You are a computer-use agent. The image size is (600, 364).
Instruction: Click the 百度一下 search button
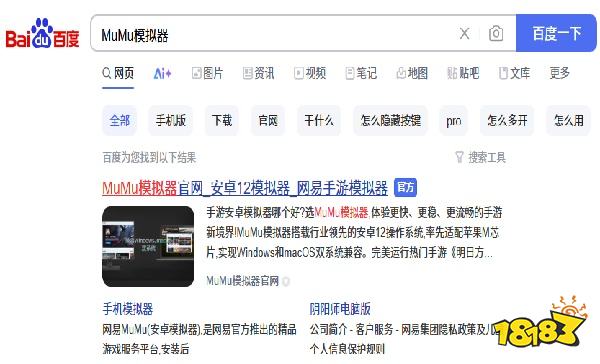(x=556, y=33)
